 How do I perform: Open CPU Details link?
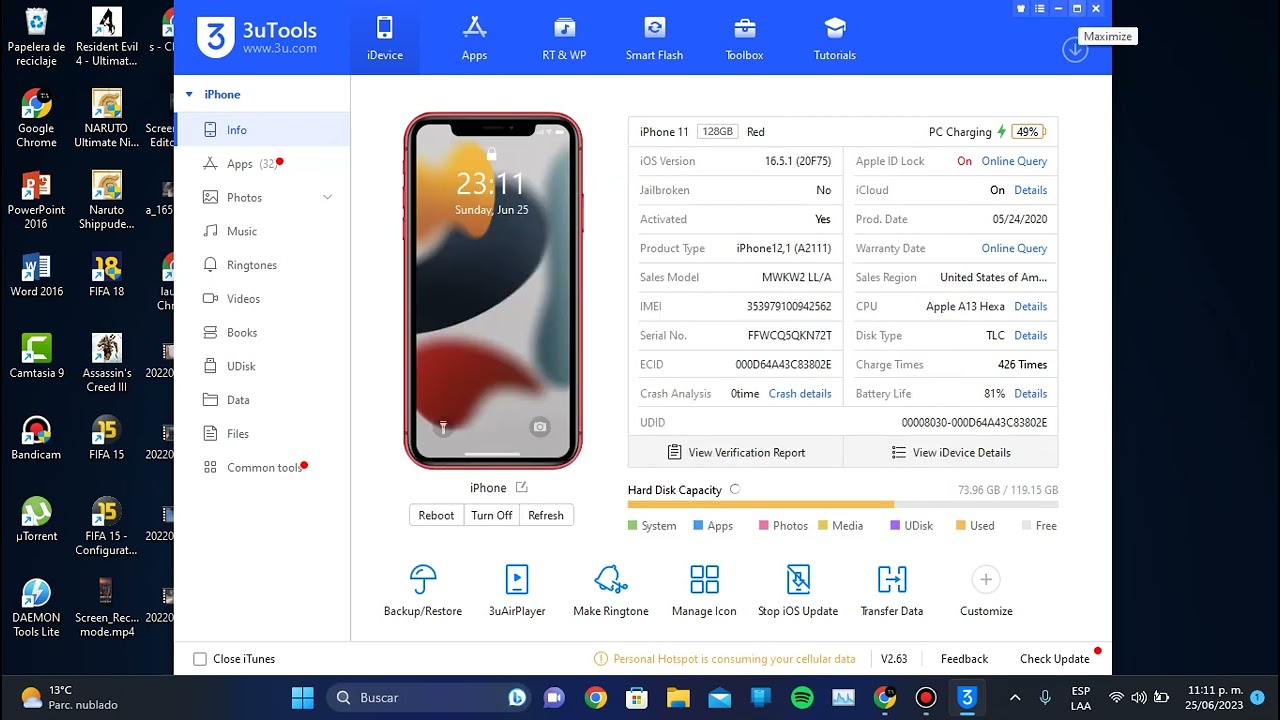(x=1030, y=307)
